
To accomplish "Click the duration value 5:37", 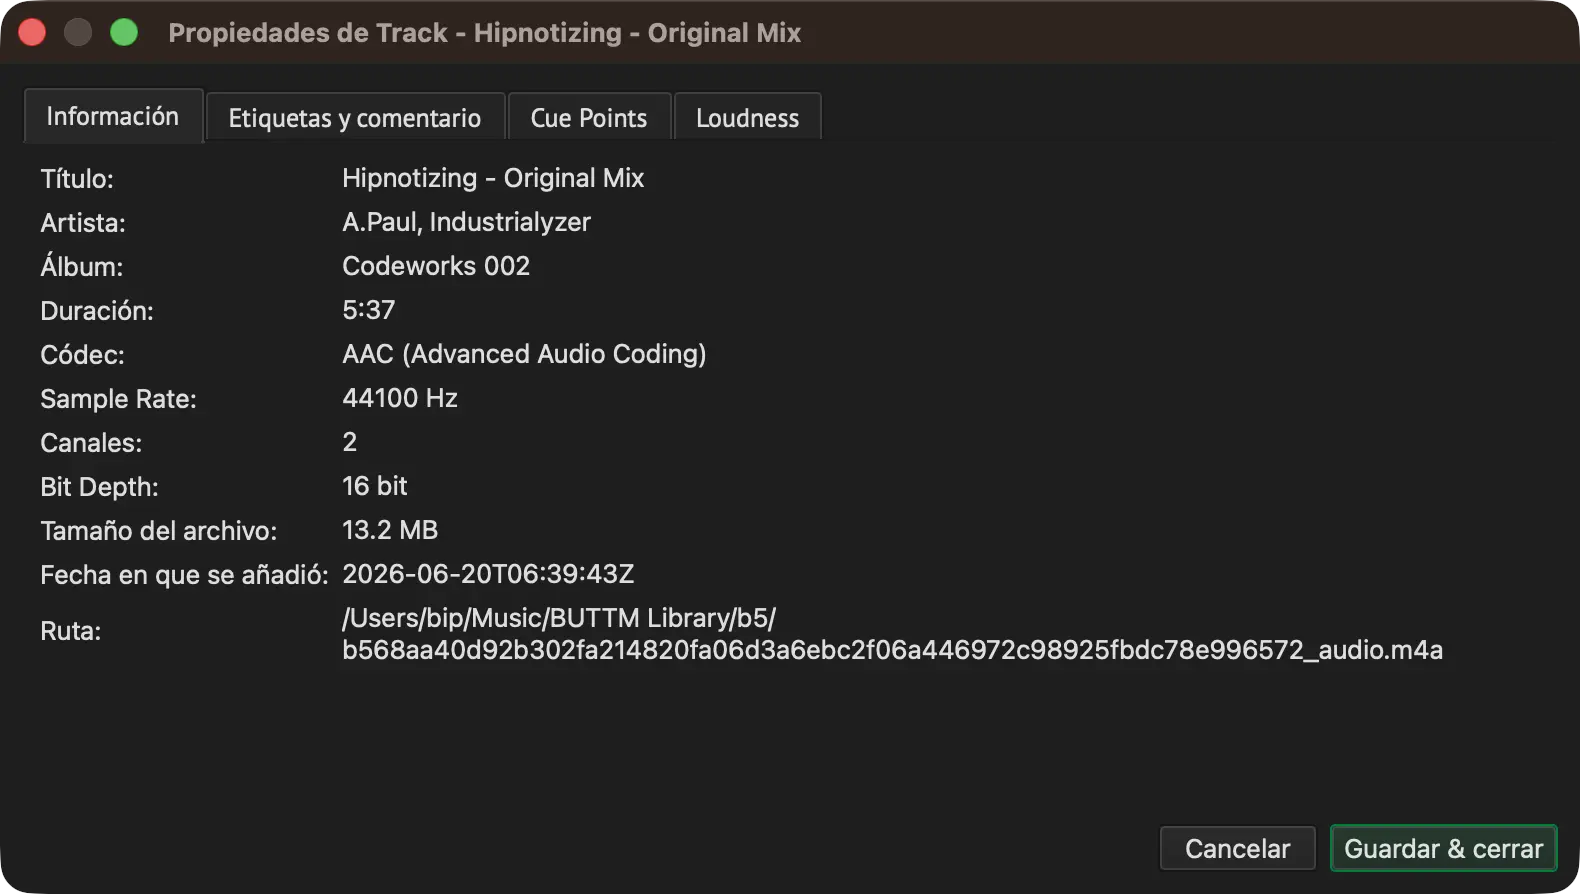I will [369, 310].
